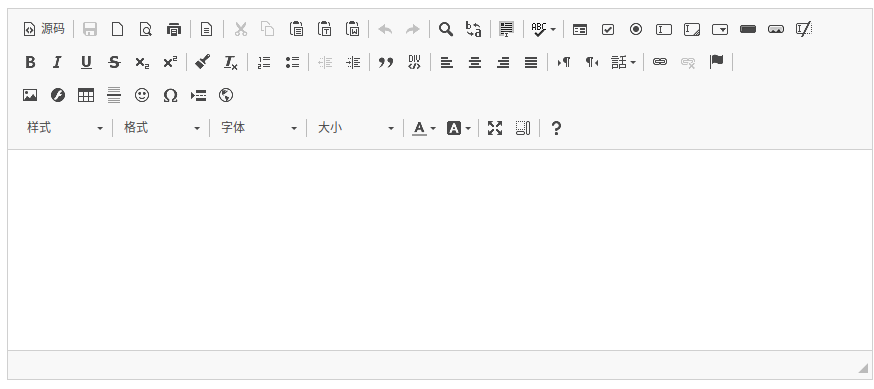This screenshot has width=874, height=389.
Task: Insert a form button
Action: pos(748,29)
